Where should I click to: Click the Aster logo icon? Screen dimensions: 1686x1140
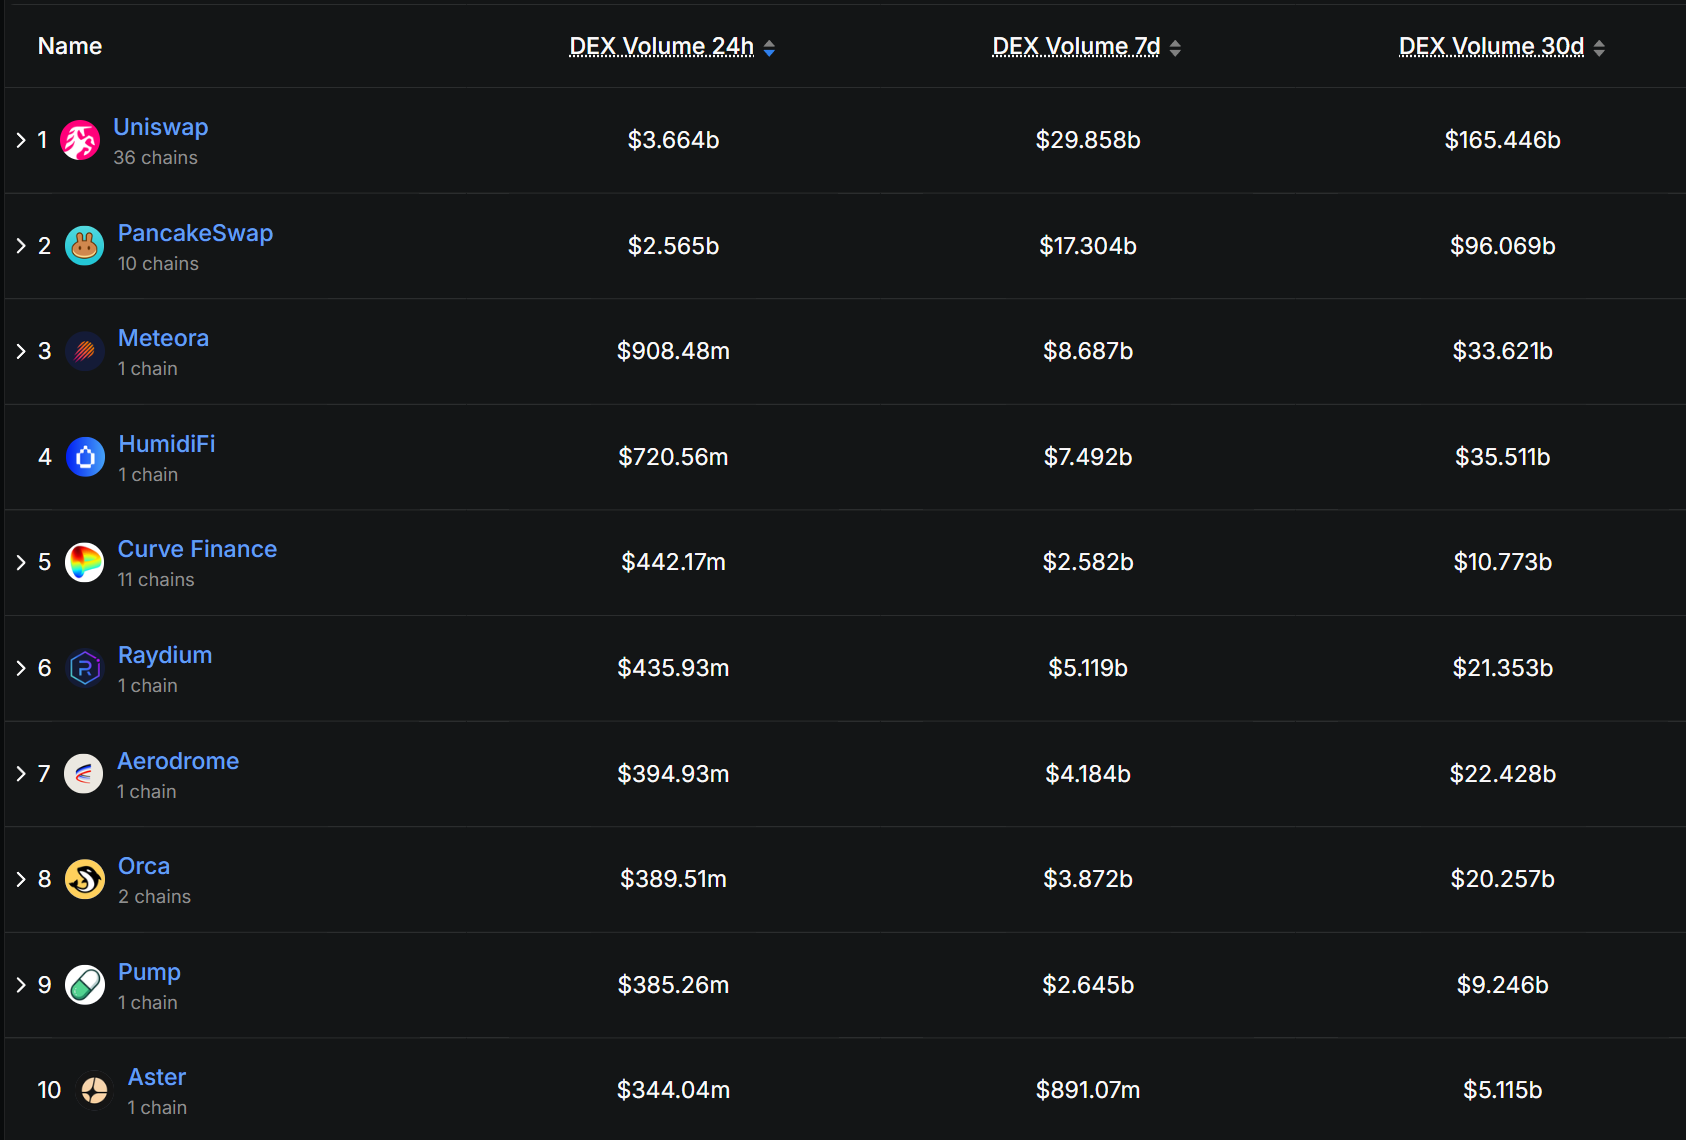95,1090
